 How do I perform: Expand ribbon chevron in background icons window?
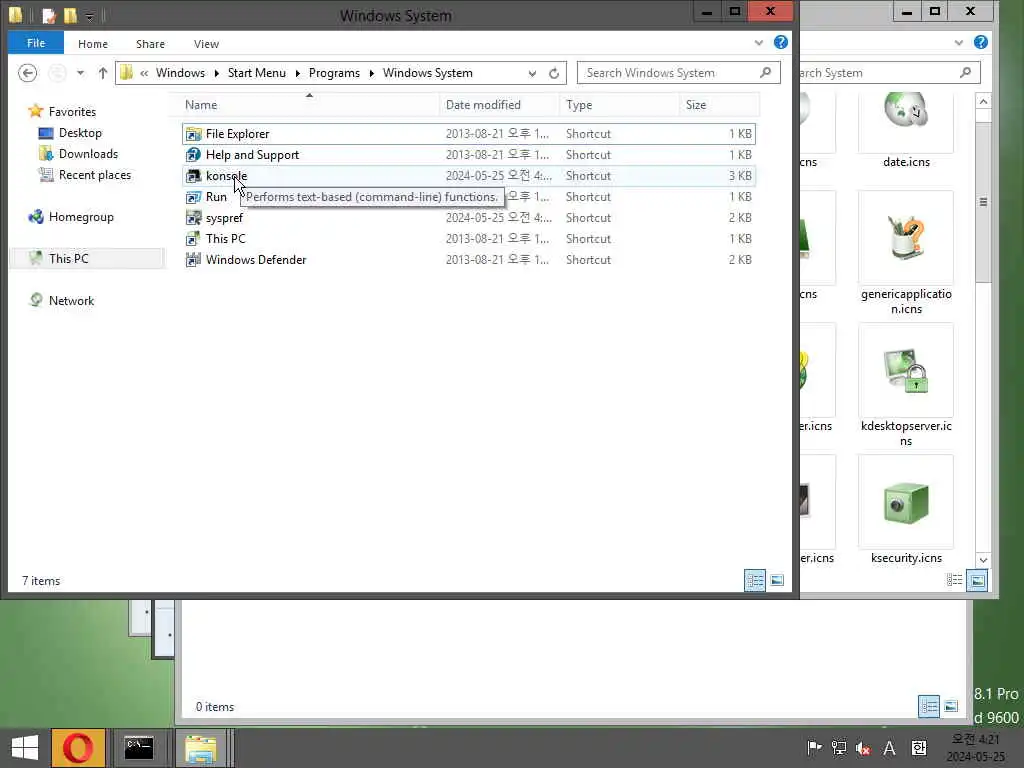(958, 42)
